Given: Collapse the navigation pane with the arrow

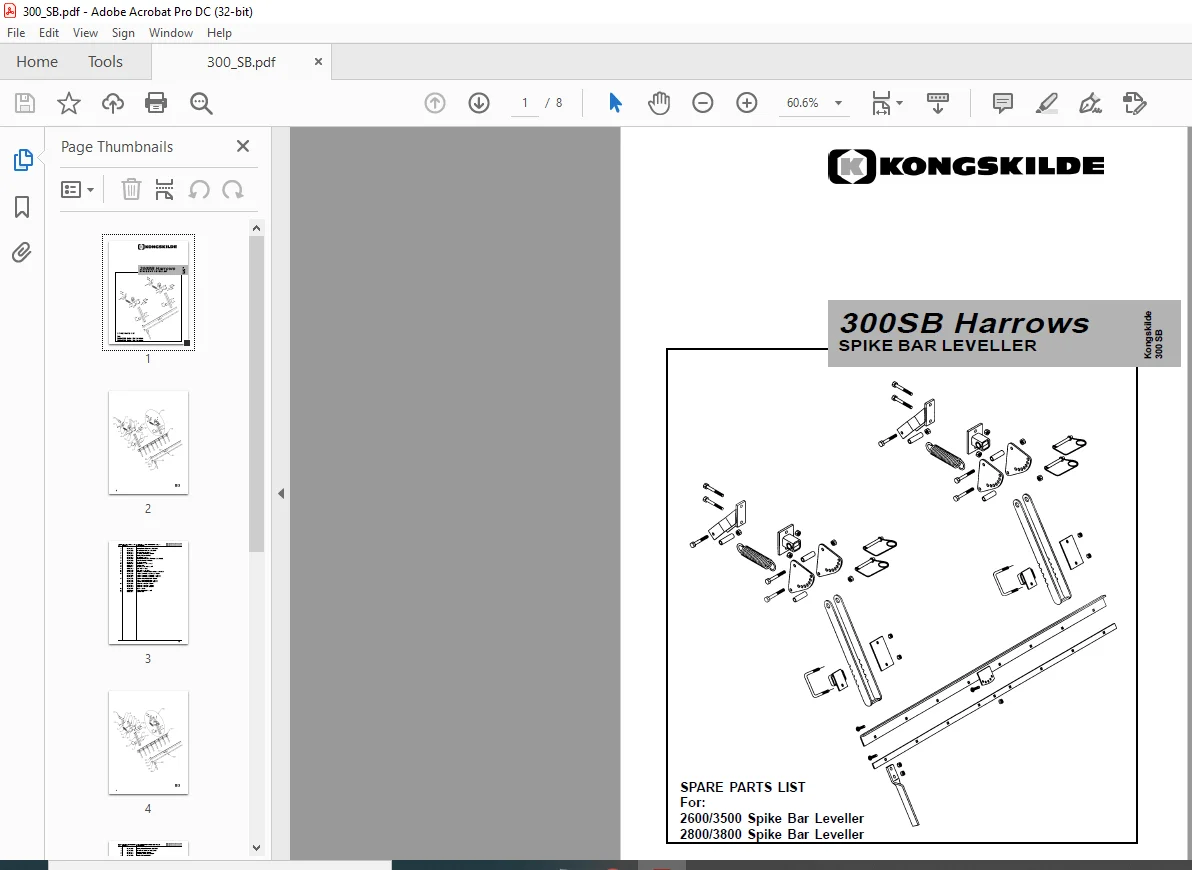Looking at the screenshot, I should tap(281, 494).
